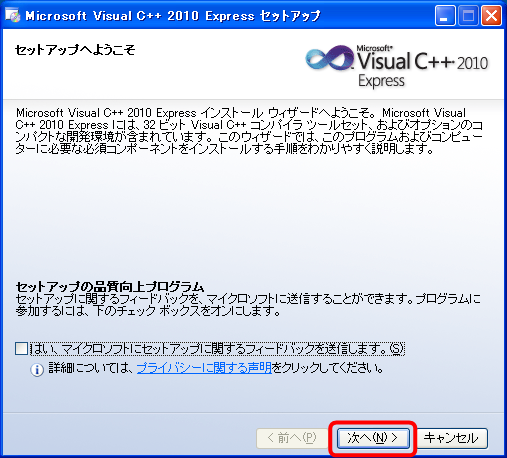Image resolution: width=507 pixels, height=458 pixels.
Task: Click the Visual C++ infinity logo
Action: pos(329,58)
